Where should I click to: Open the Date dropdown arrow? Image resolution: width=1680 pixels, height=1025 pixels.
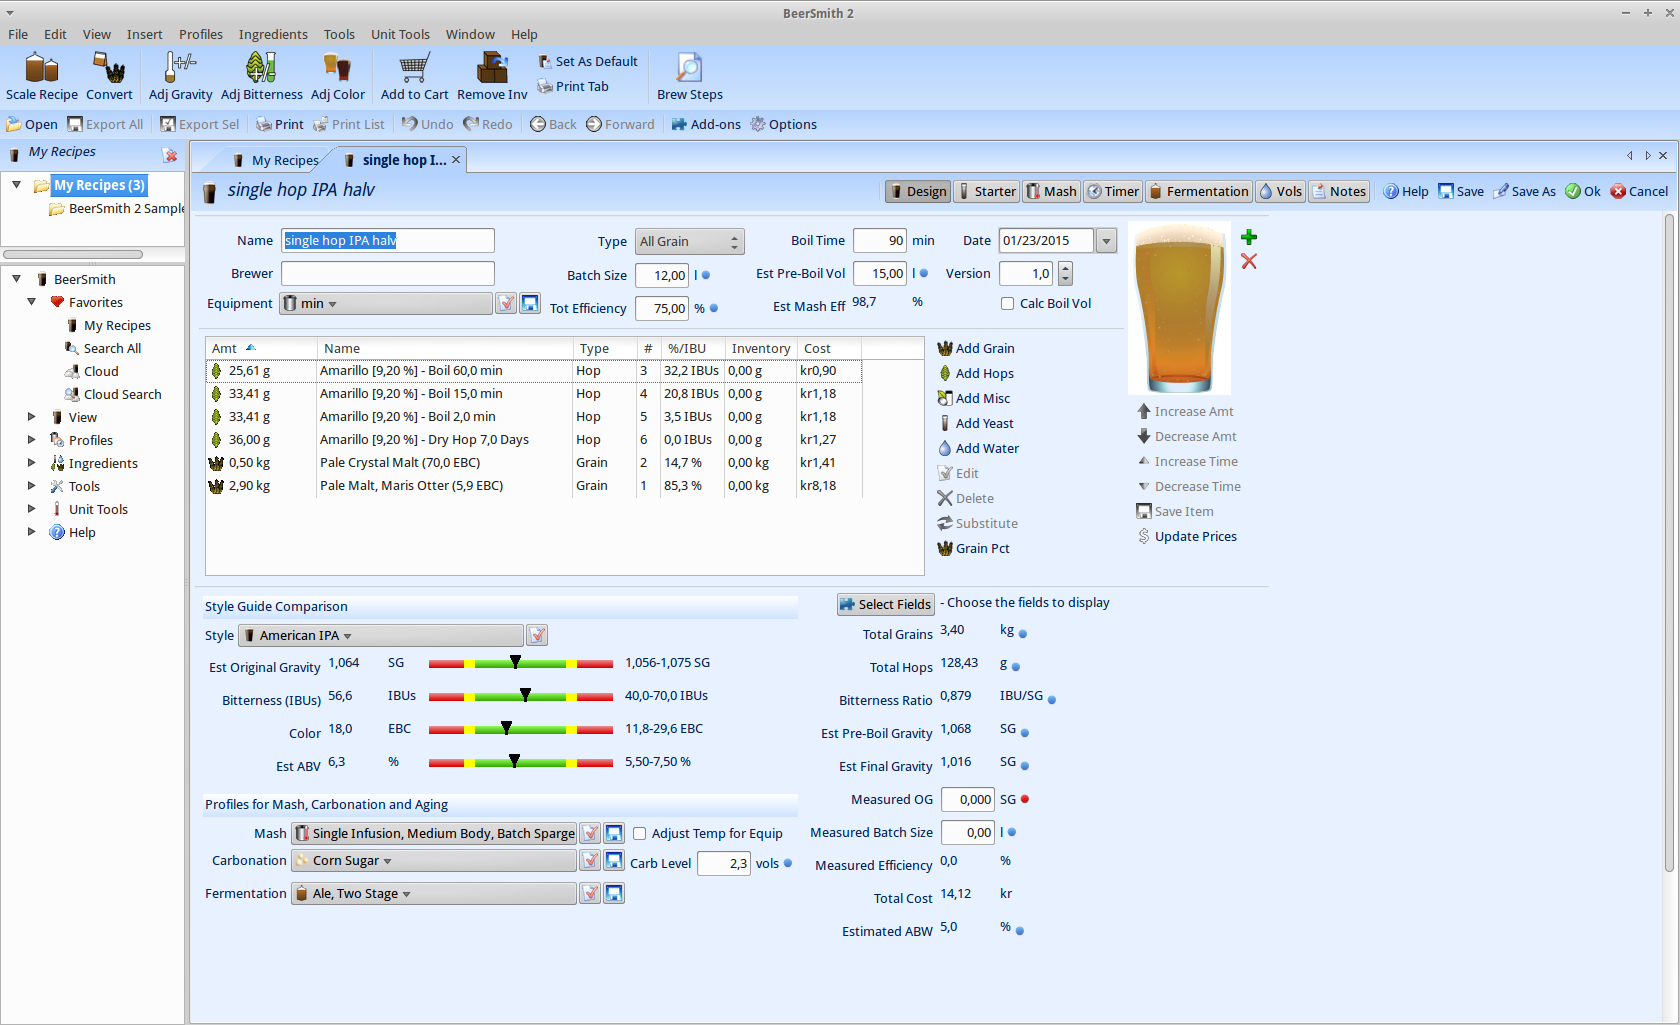pos(1106,240)
